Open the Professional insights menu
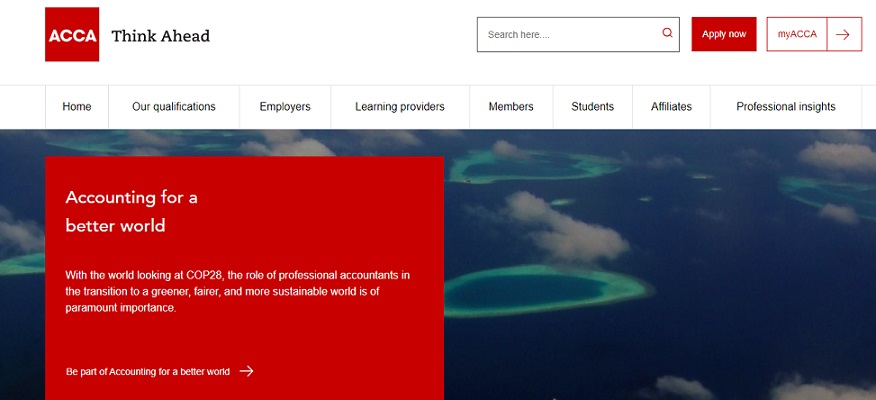 click(x=786, y=107)
